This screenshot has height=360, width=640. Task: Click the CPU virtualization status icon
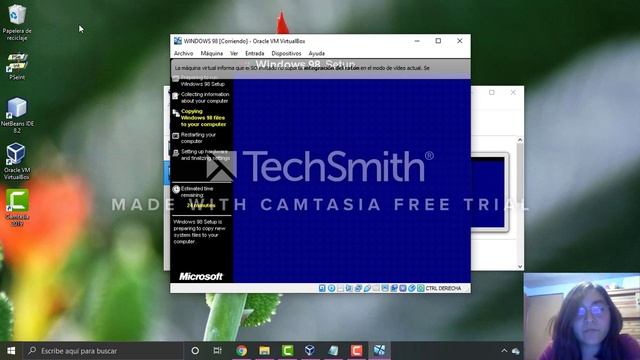click(x=403, y=288)
